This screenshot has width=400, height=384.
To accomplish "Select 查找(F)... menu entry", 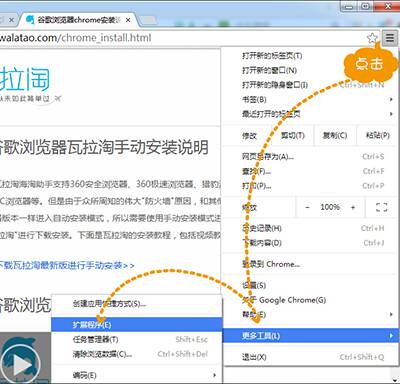I will (x=310, y=171).
